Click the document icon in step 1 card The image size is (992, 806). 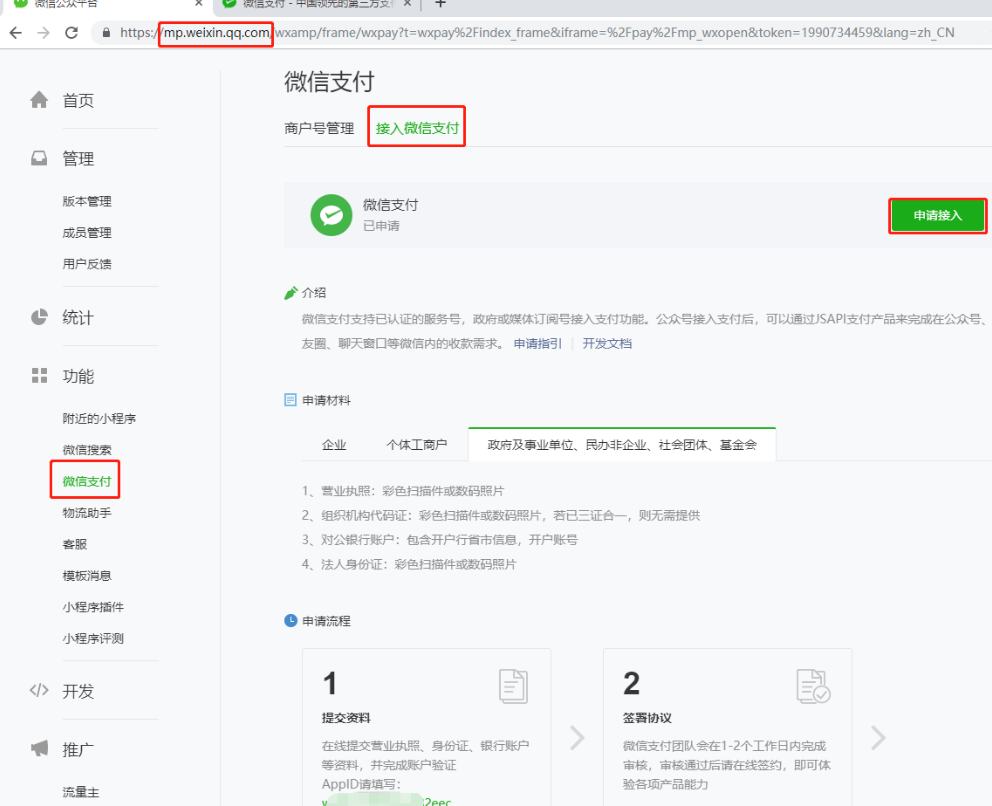[x=513, y=686]
